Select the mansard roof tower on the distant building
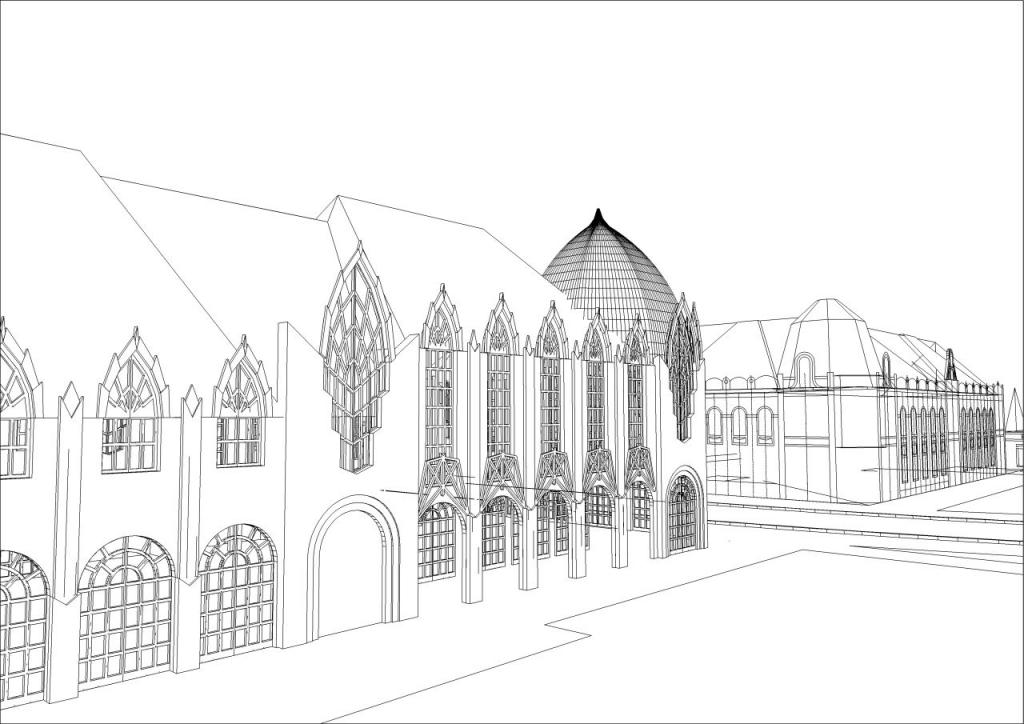 825,340
